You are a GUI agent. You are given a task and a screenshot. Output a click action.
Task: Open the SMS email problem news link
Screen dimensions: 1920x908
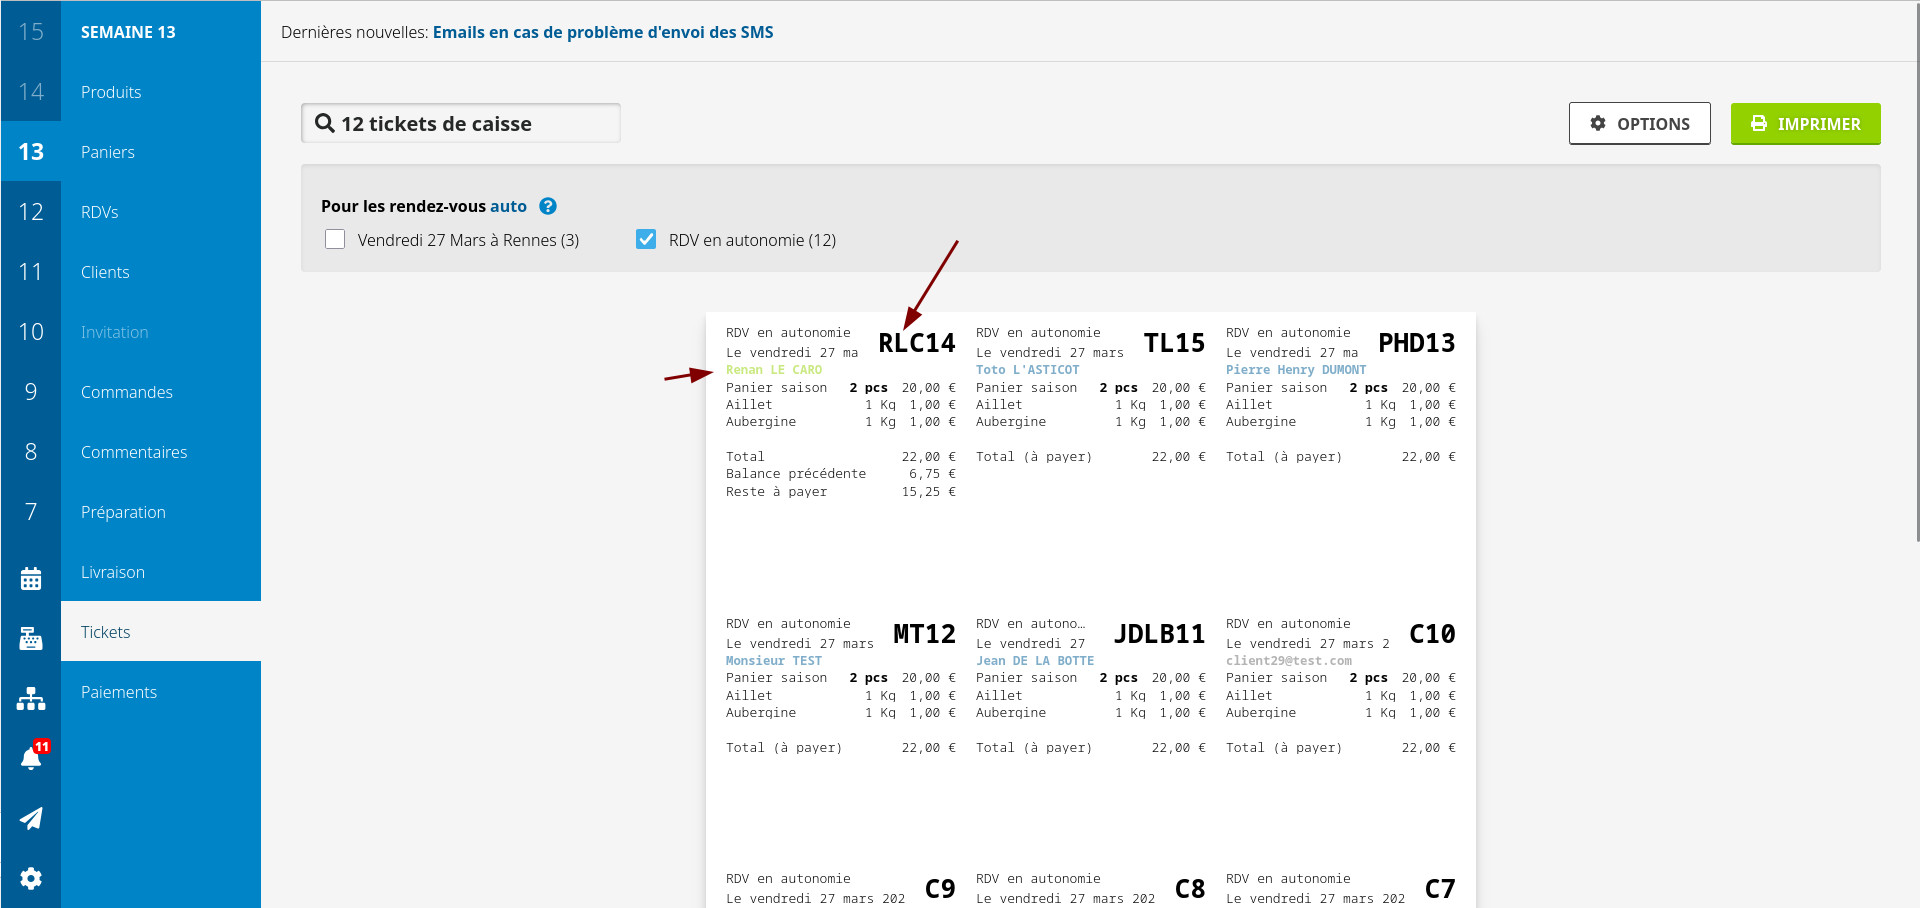602,32
